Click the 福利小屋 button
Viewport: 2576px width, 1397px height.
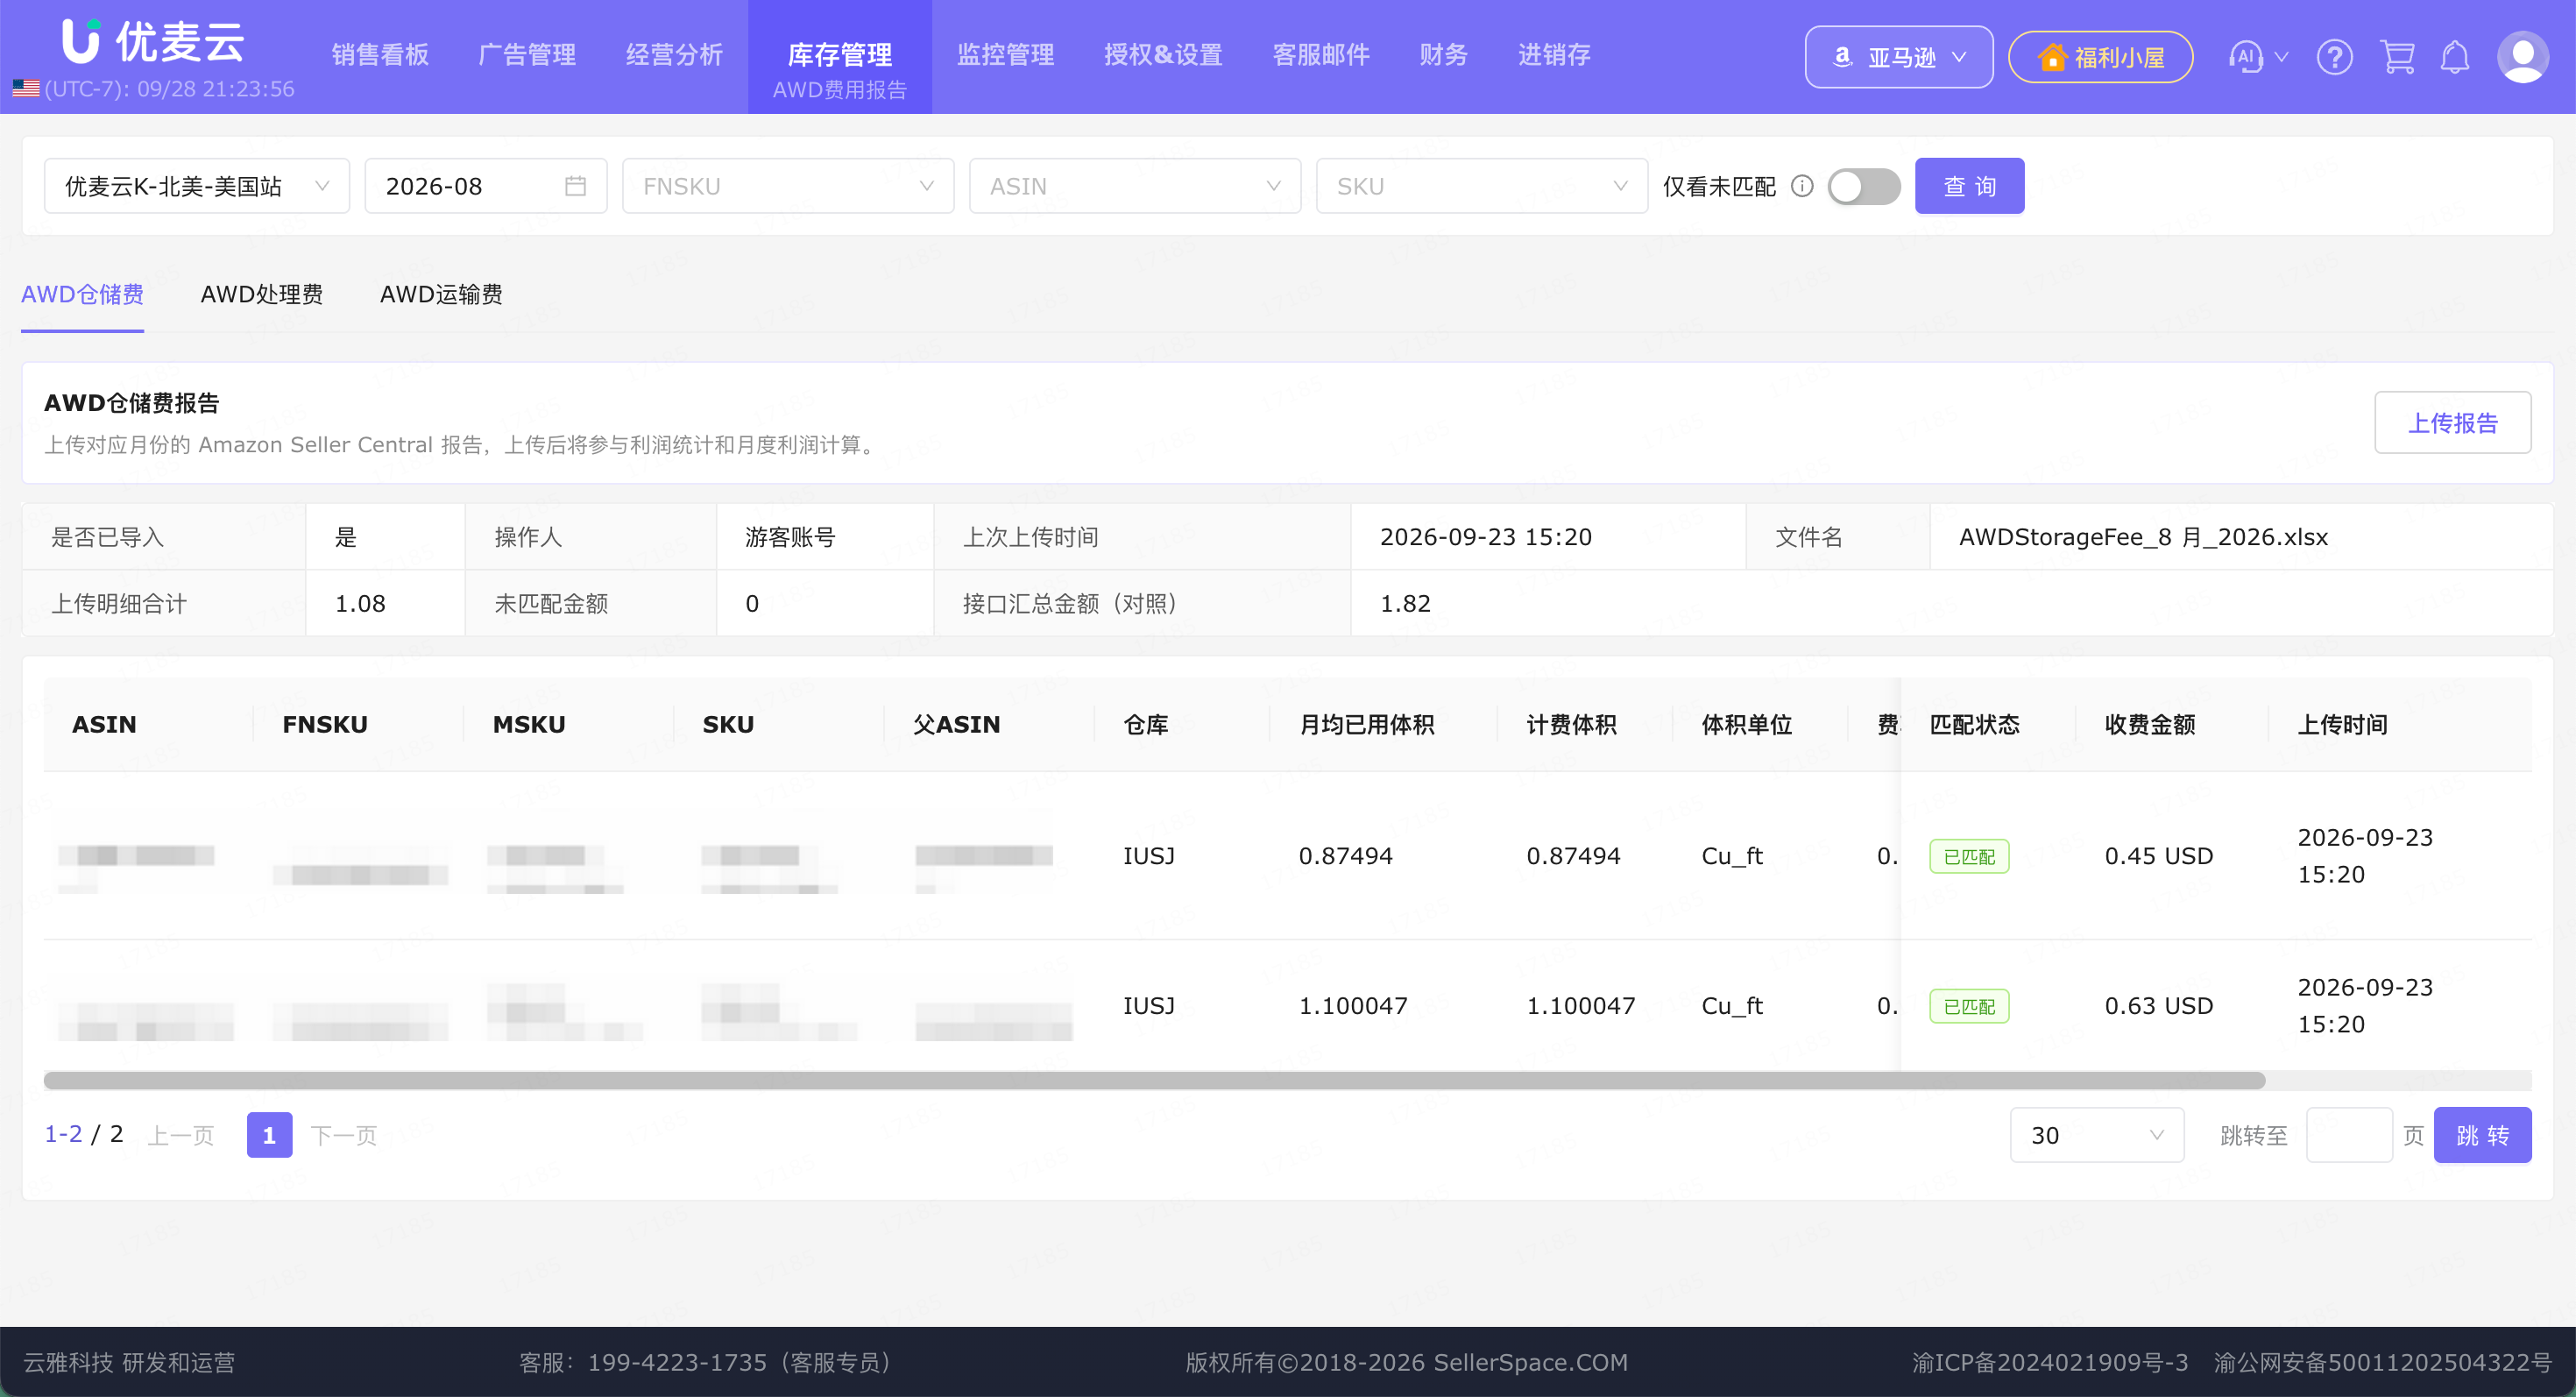pos(2100,57)
